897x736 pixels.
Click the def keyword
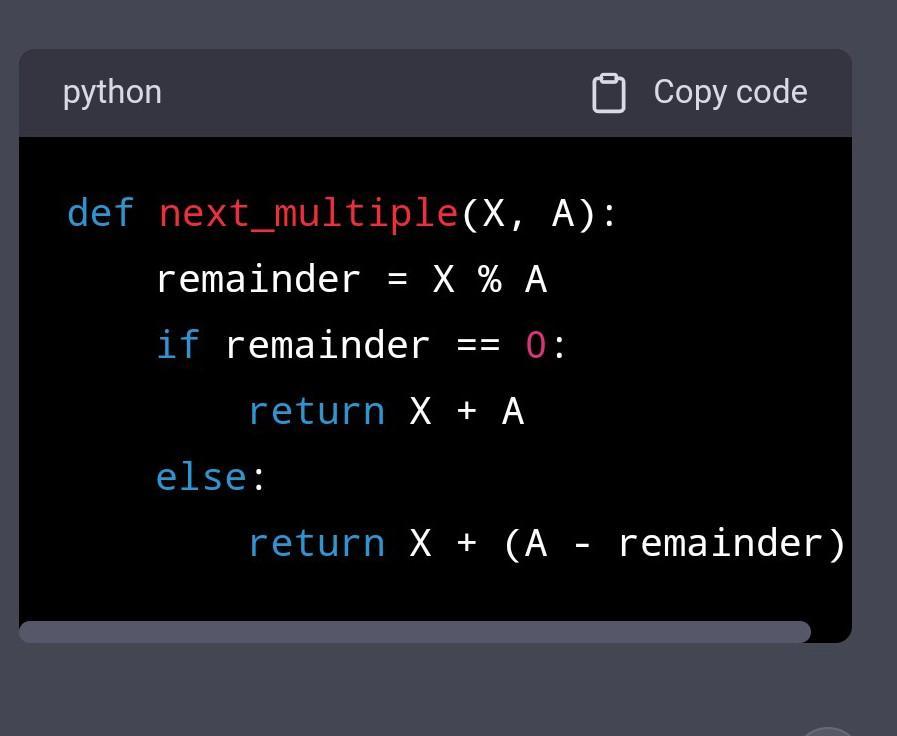[100, 213]
